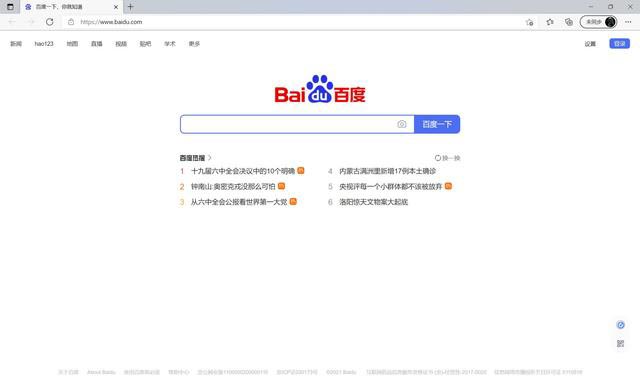Open the 百度热搜 heading link

click(x=192, y=158)
